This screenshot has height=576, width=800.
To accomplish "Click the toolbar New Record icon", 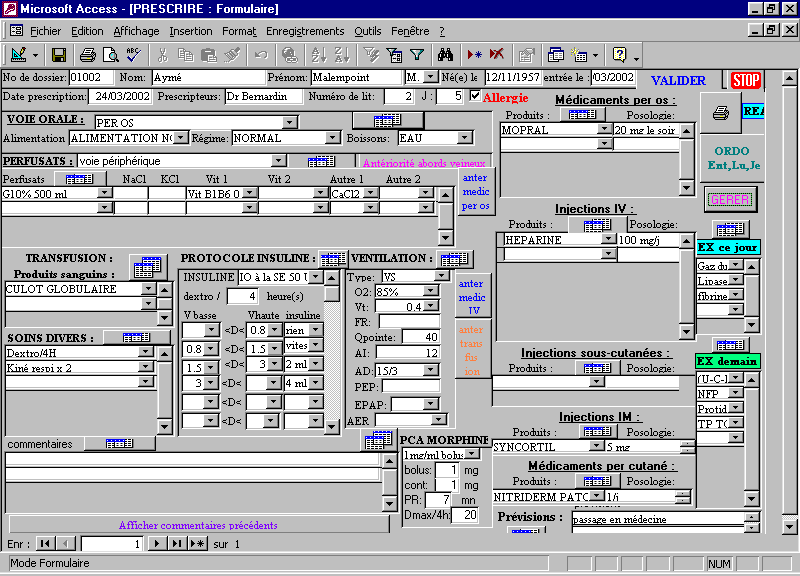I will (x=474, y=55).
